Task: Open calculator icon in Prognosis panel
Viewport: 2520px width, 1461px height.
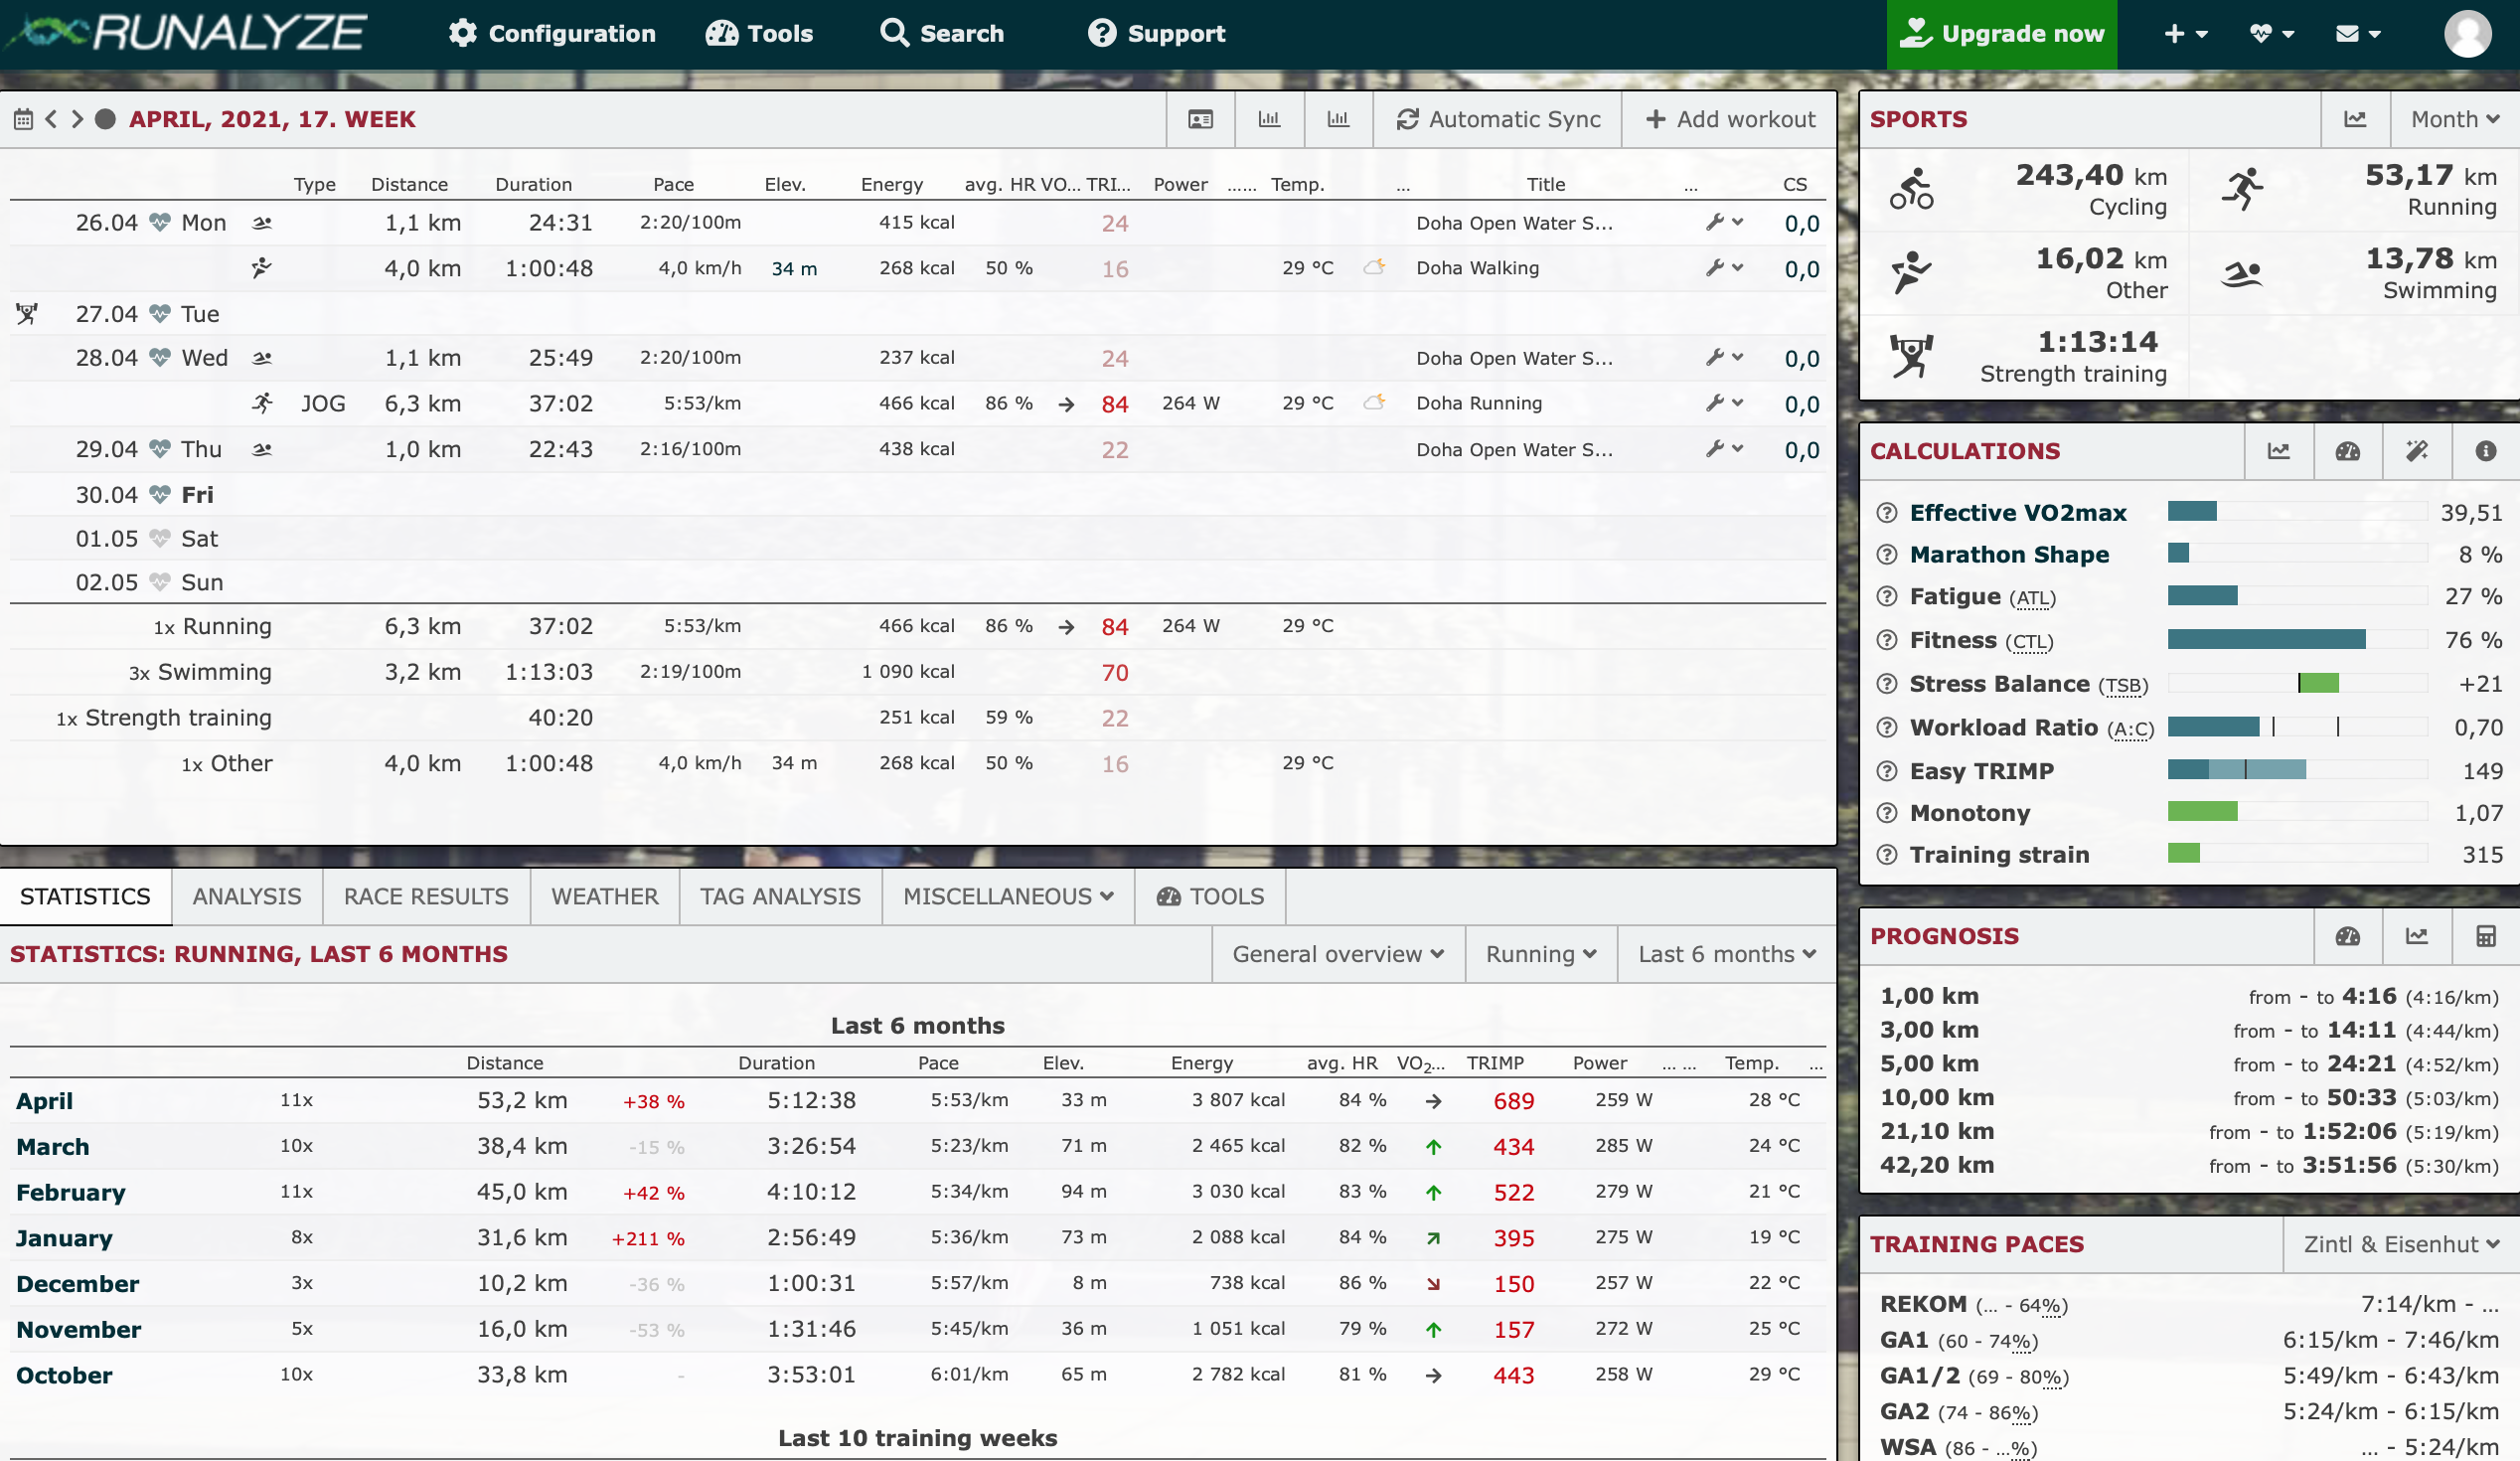Action: tap(2485, 936)
